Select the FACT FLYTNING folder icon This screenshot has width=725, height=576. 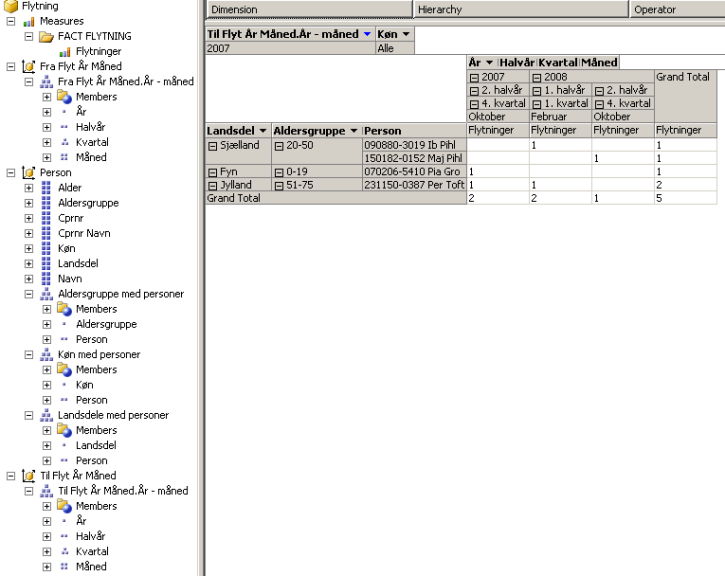click(x=46, y=37)
